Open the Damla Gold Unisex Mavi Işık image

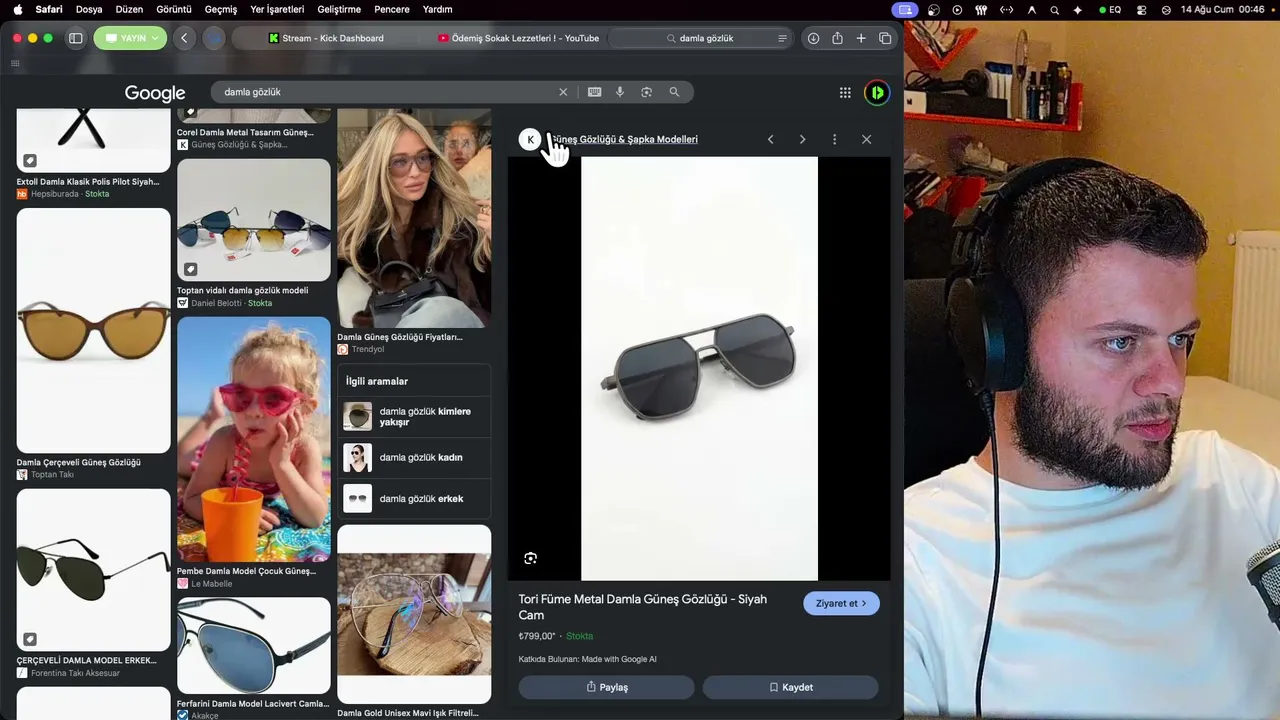click(414, 614)
